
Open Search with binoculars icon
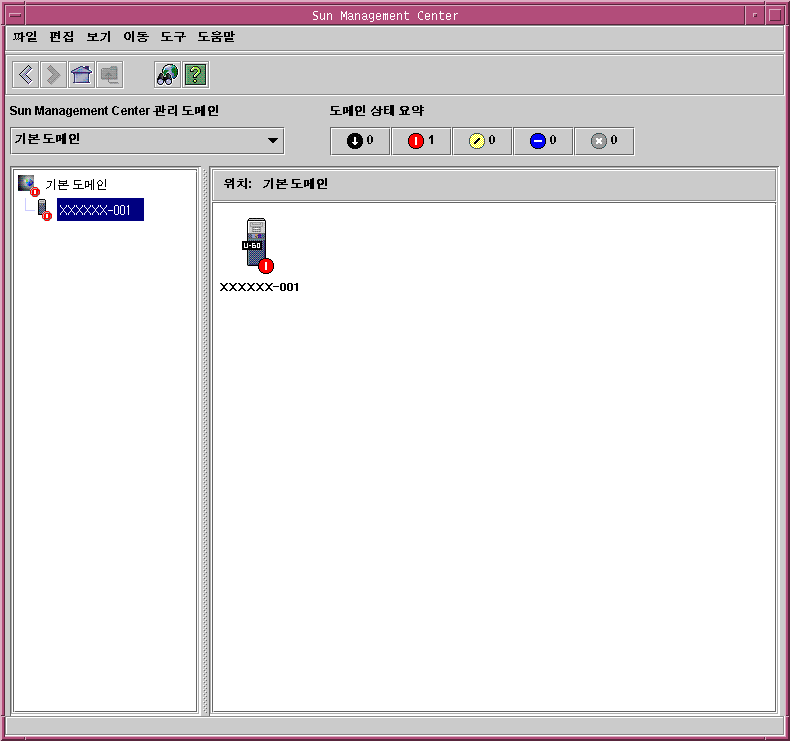click(x=167, y=75)
